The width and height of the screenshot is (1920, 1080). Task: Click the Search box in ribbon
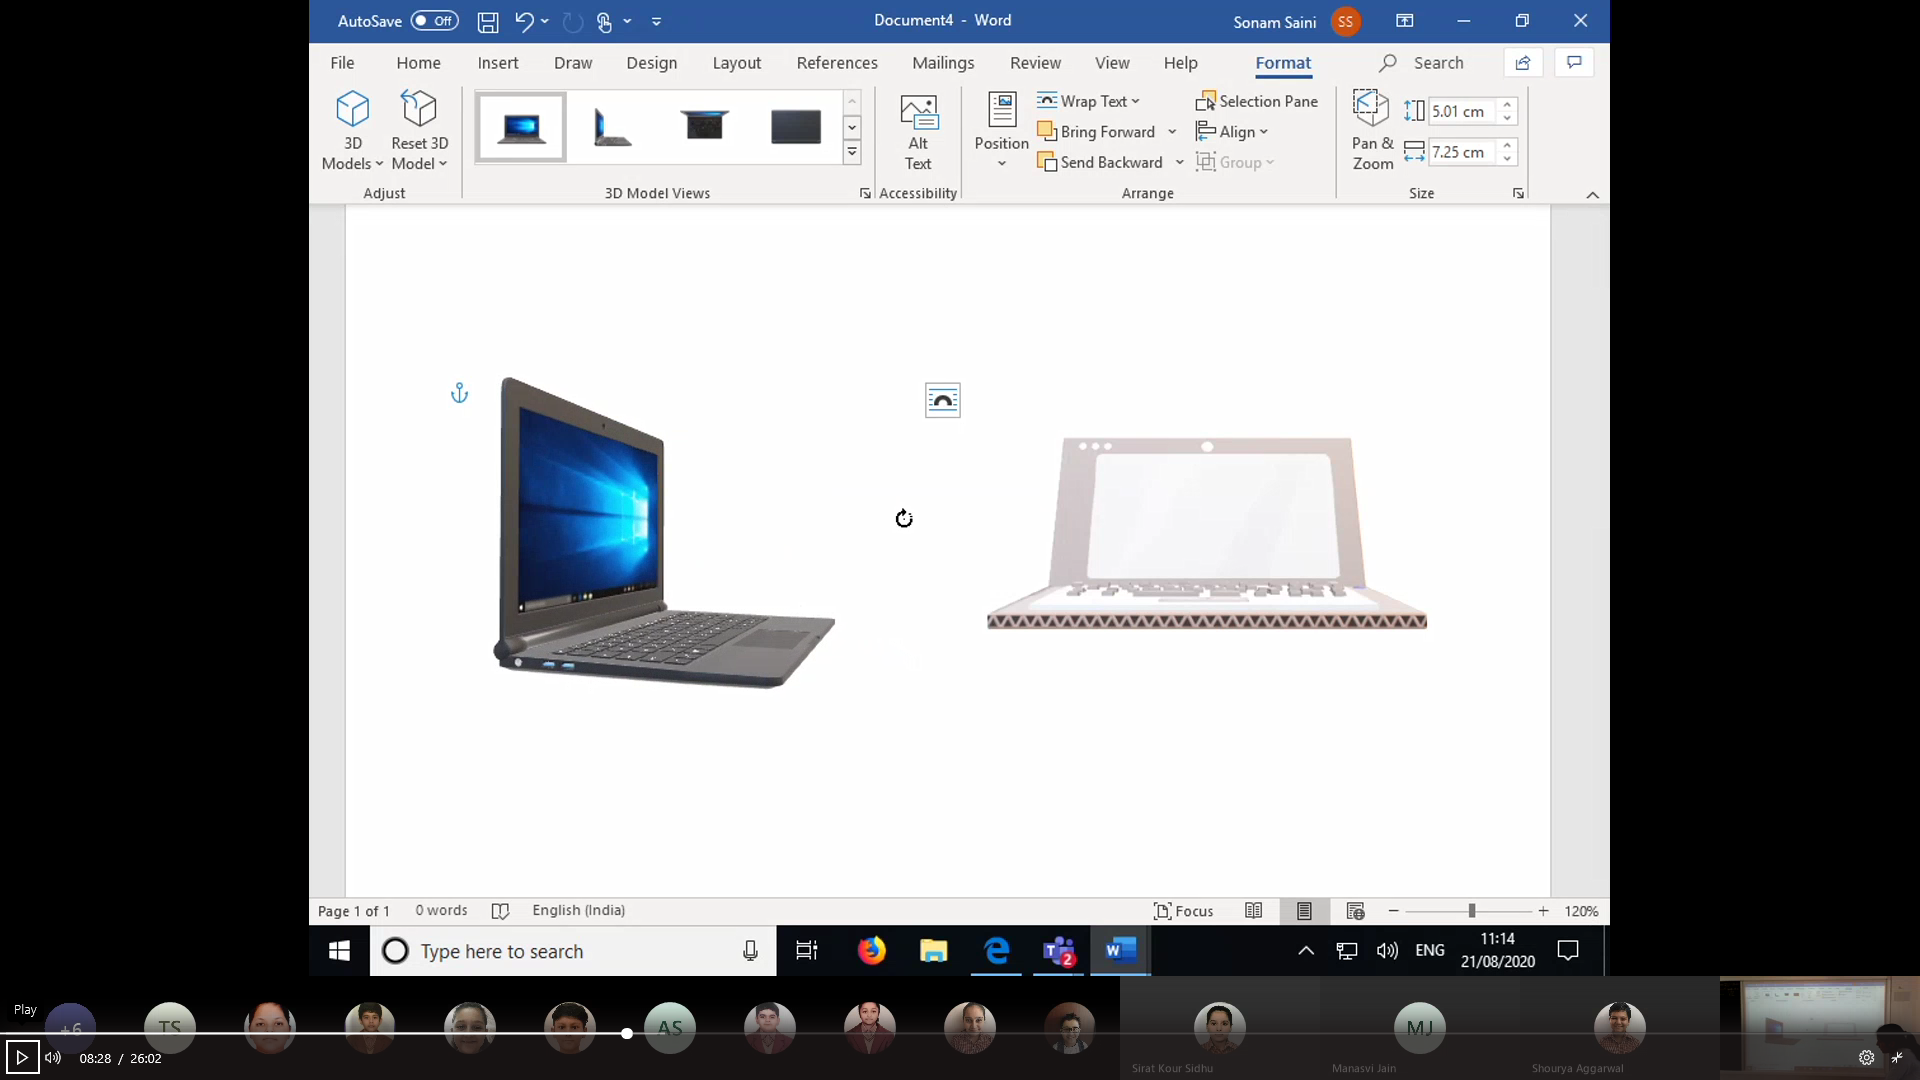(1422, 62)
